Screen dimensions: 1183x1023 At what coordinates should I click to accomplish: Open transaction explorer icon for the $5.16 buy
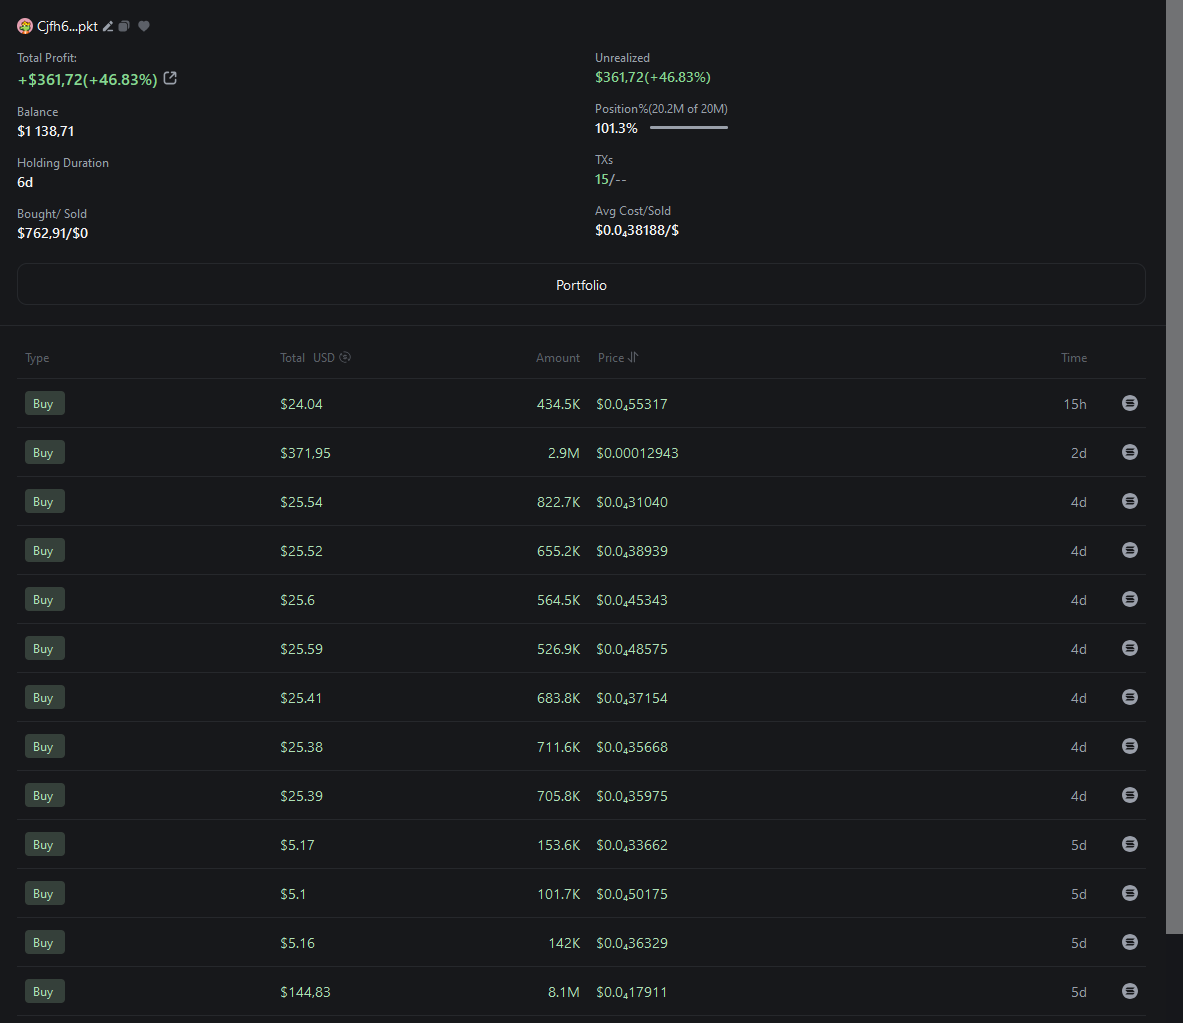[x=1129, y=942]
